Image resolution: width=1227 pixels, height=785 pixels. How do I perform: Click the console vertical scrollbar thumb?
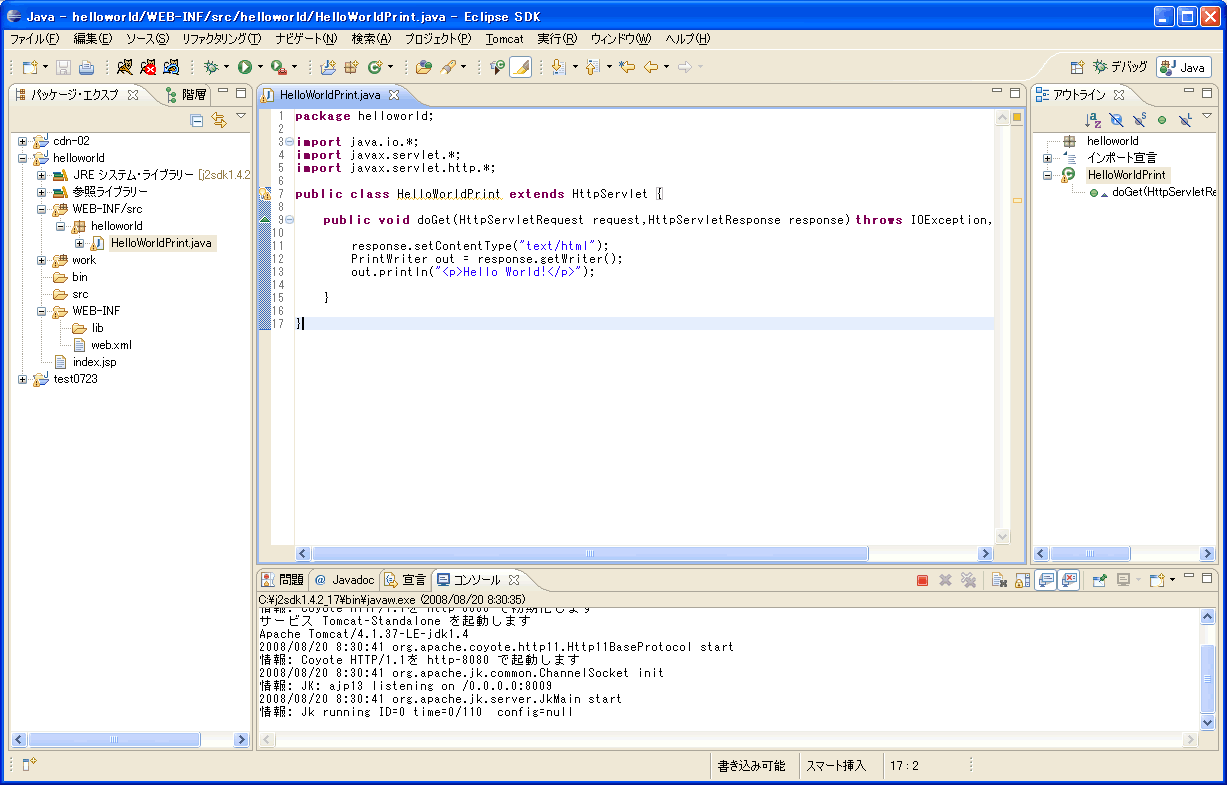[x=1208, y=678]
